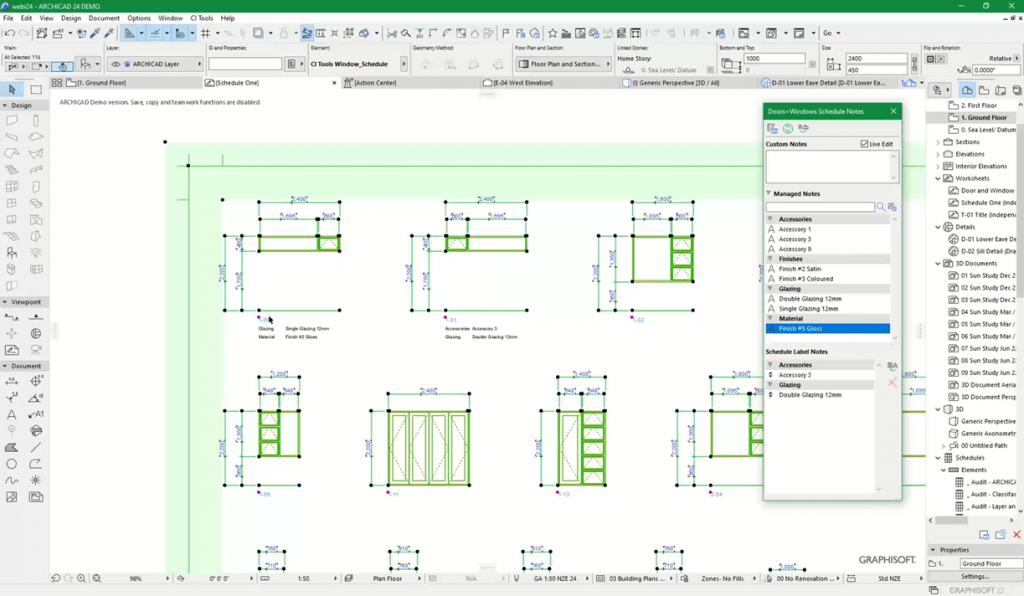The width and height of the screenshot is (1024, 596).
Task: Open the File menu
Action: click(8, 18)
